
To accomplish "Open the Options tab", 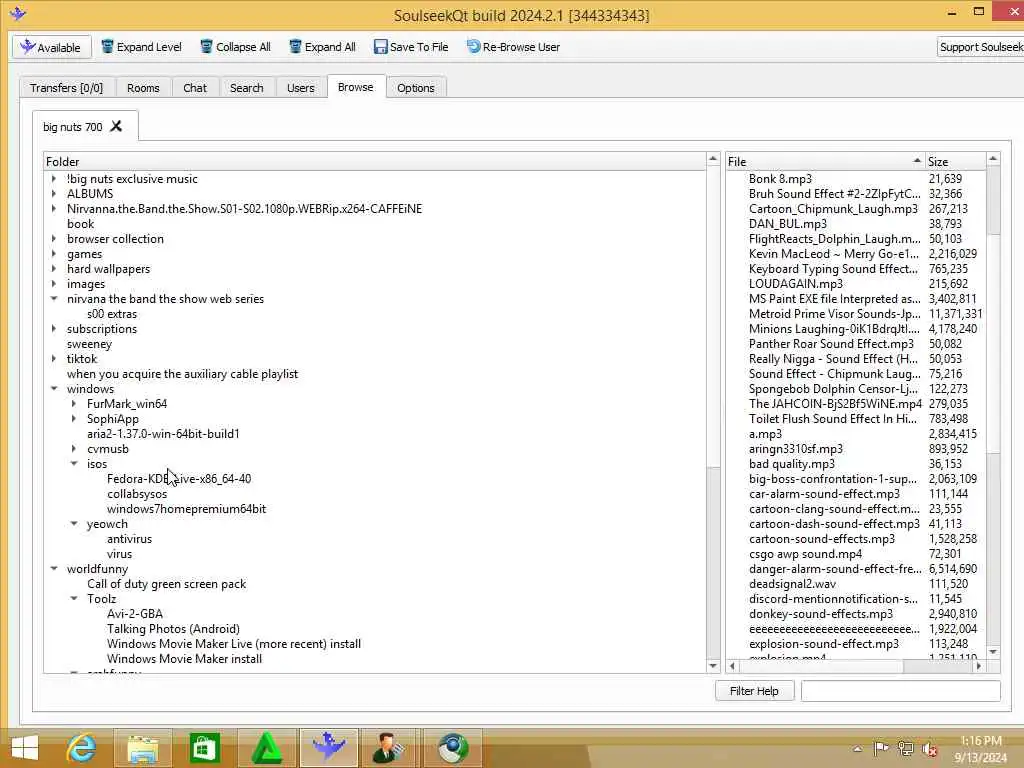I will [415, 88].
